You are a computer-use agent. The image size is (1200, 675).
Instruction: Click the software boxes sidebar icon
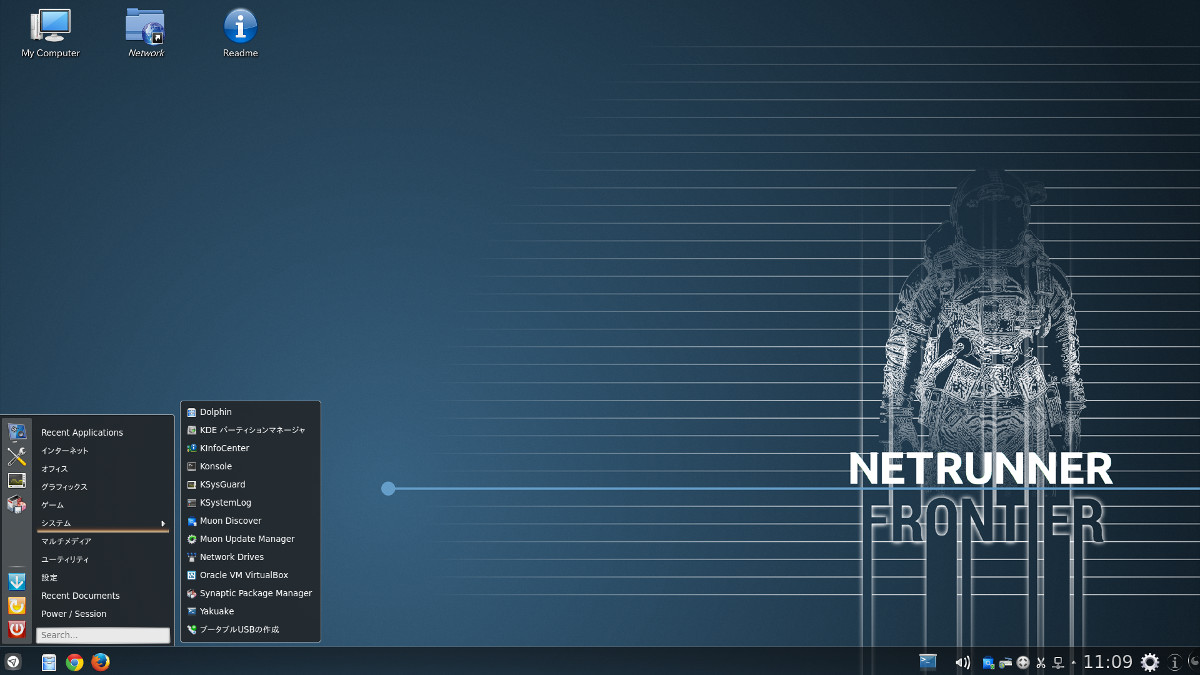pos(16,504)
